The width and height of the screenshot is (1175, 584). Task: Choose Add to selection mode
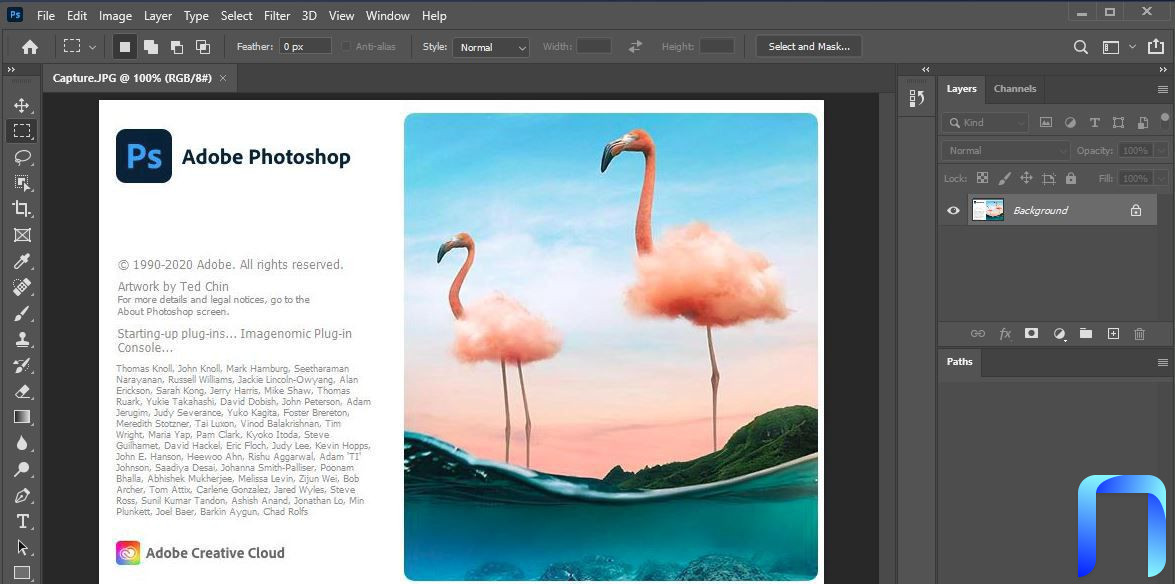[151, 46]
